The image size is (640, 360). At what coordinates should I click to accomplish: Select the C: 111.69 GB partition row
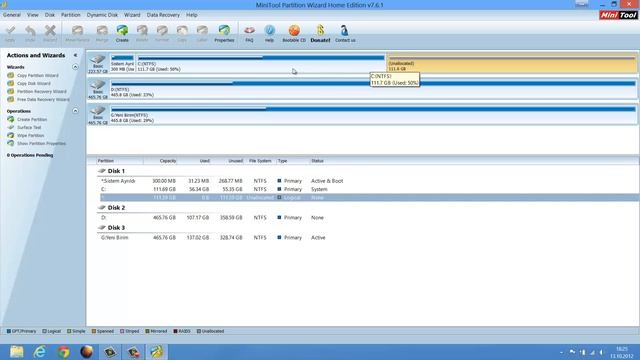[369, 189]
